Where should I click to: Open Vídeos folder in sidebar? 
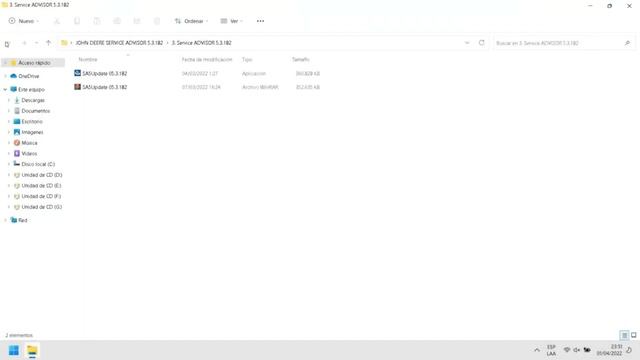[x=29, y=153]
